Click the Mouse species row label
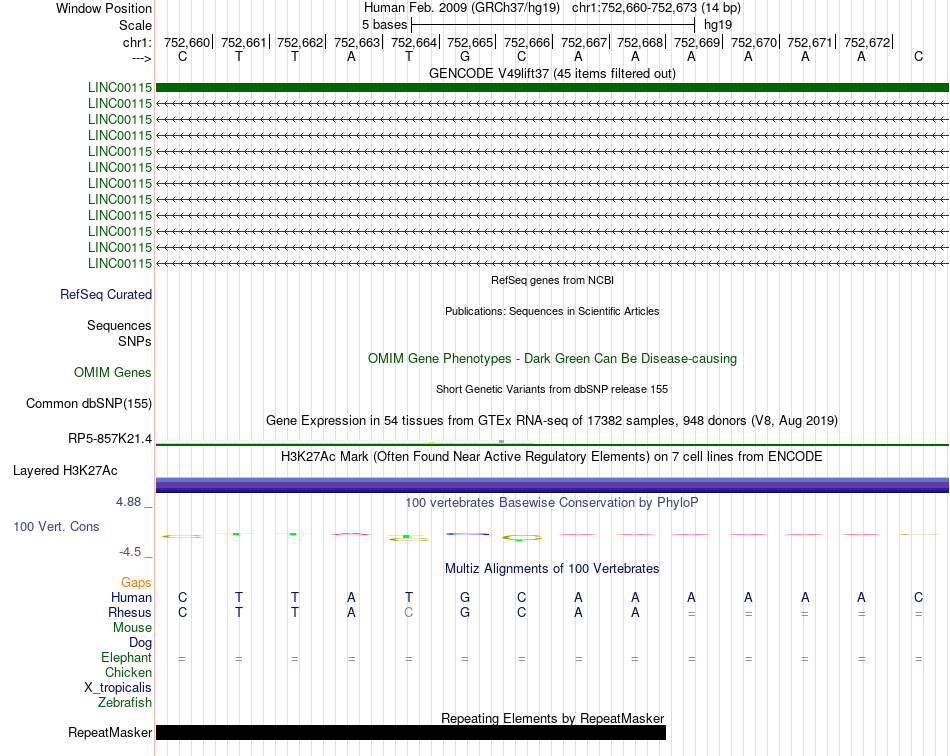950x756 pixels. [133, 628]
